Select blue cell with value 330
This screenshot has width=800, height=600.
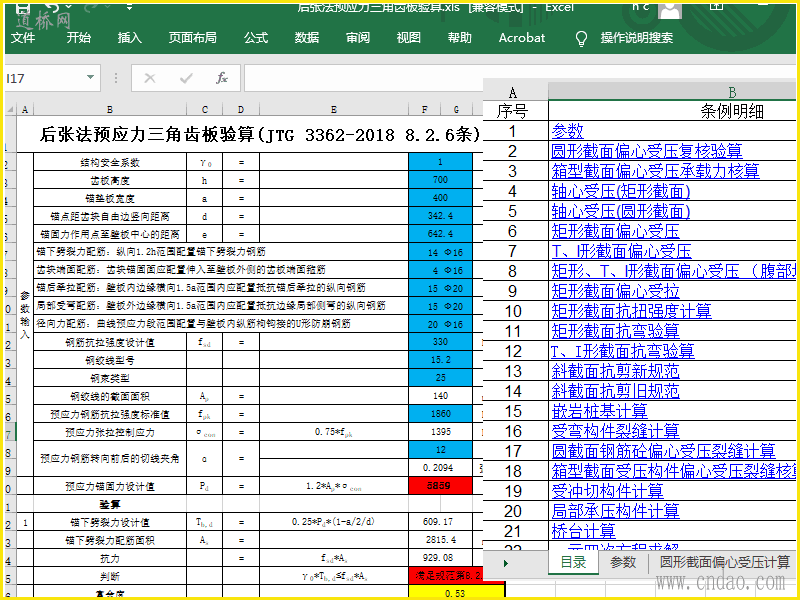(440, 342)
